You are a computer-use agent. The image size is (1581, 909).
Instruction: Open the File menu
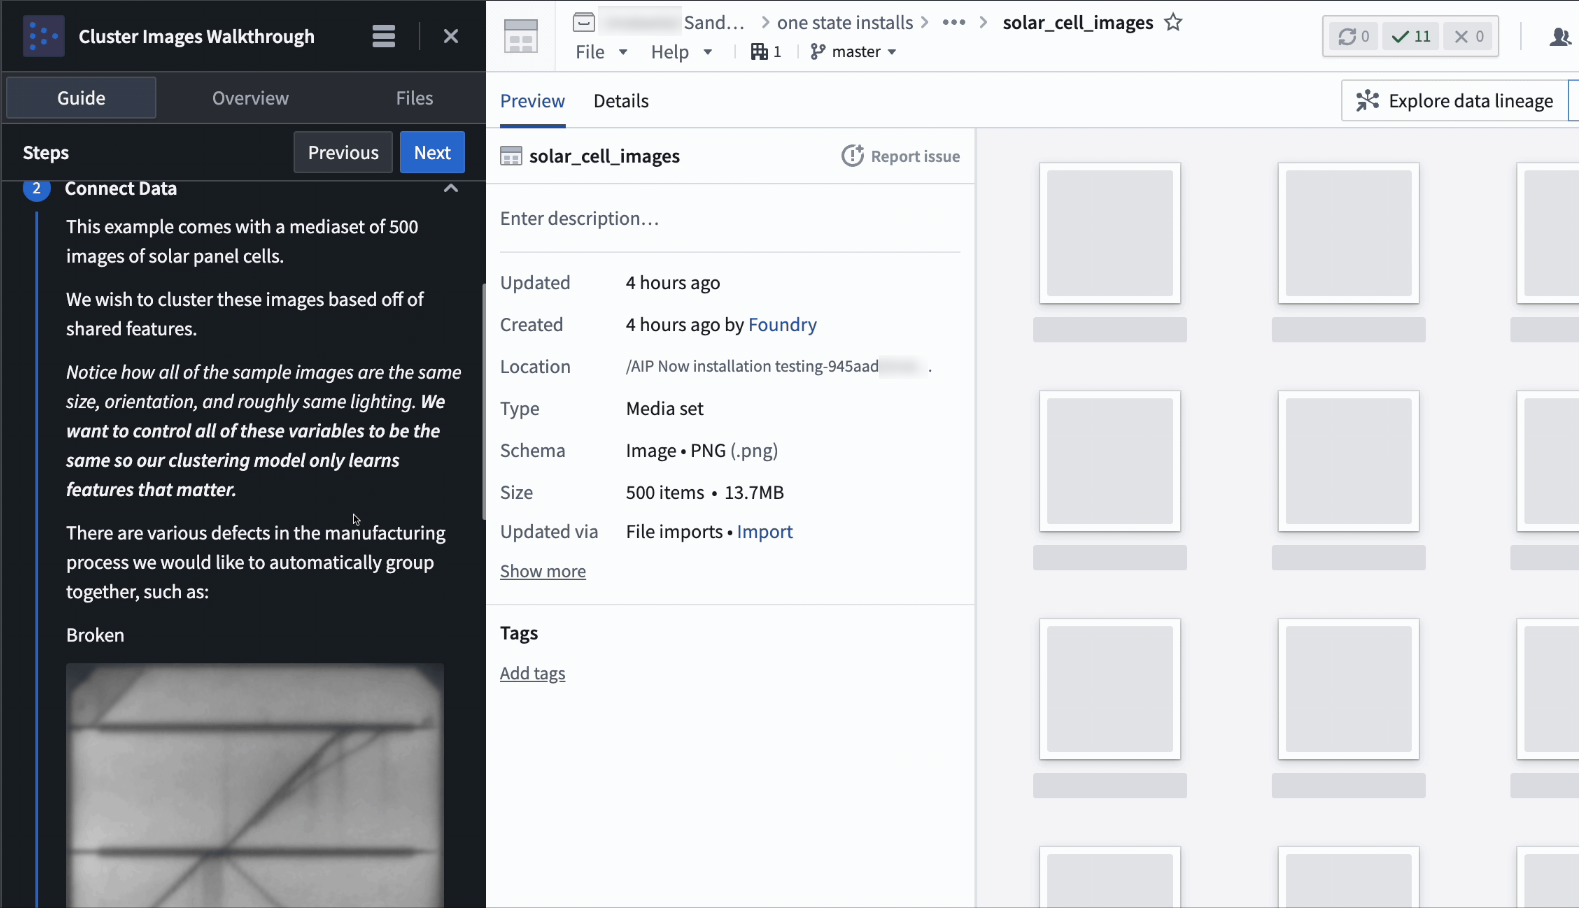click(x=601, y=51)
